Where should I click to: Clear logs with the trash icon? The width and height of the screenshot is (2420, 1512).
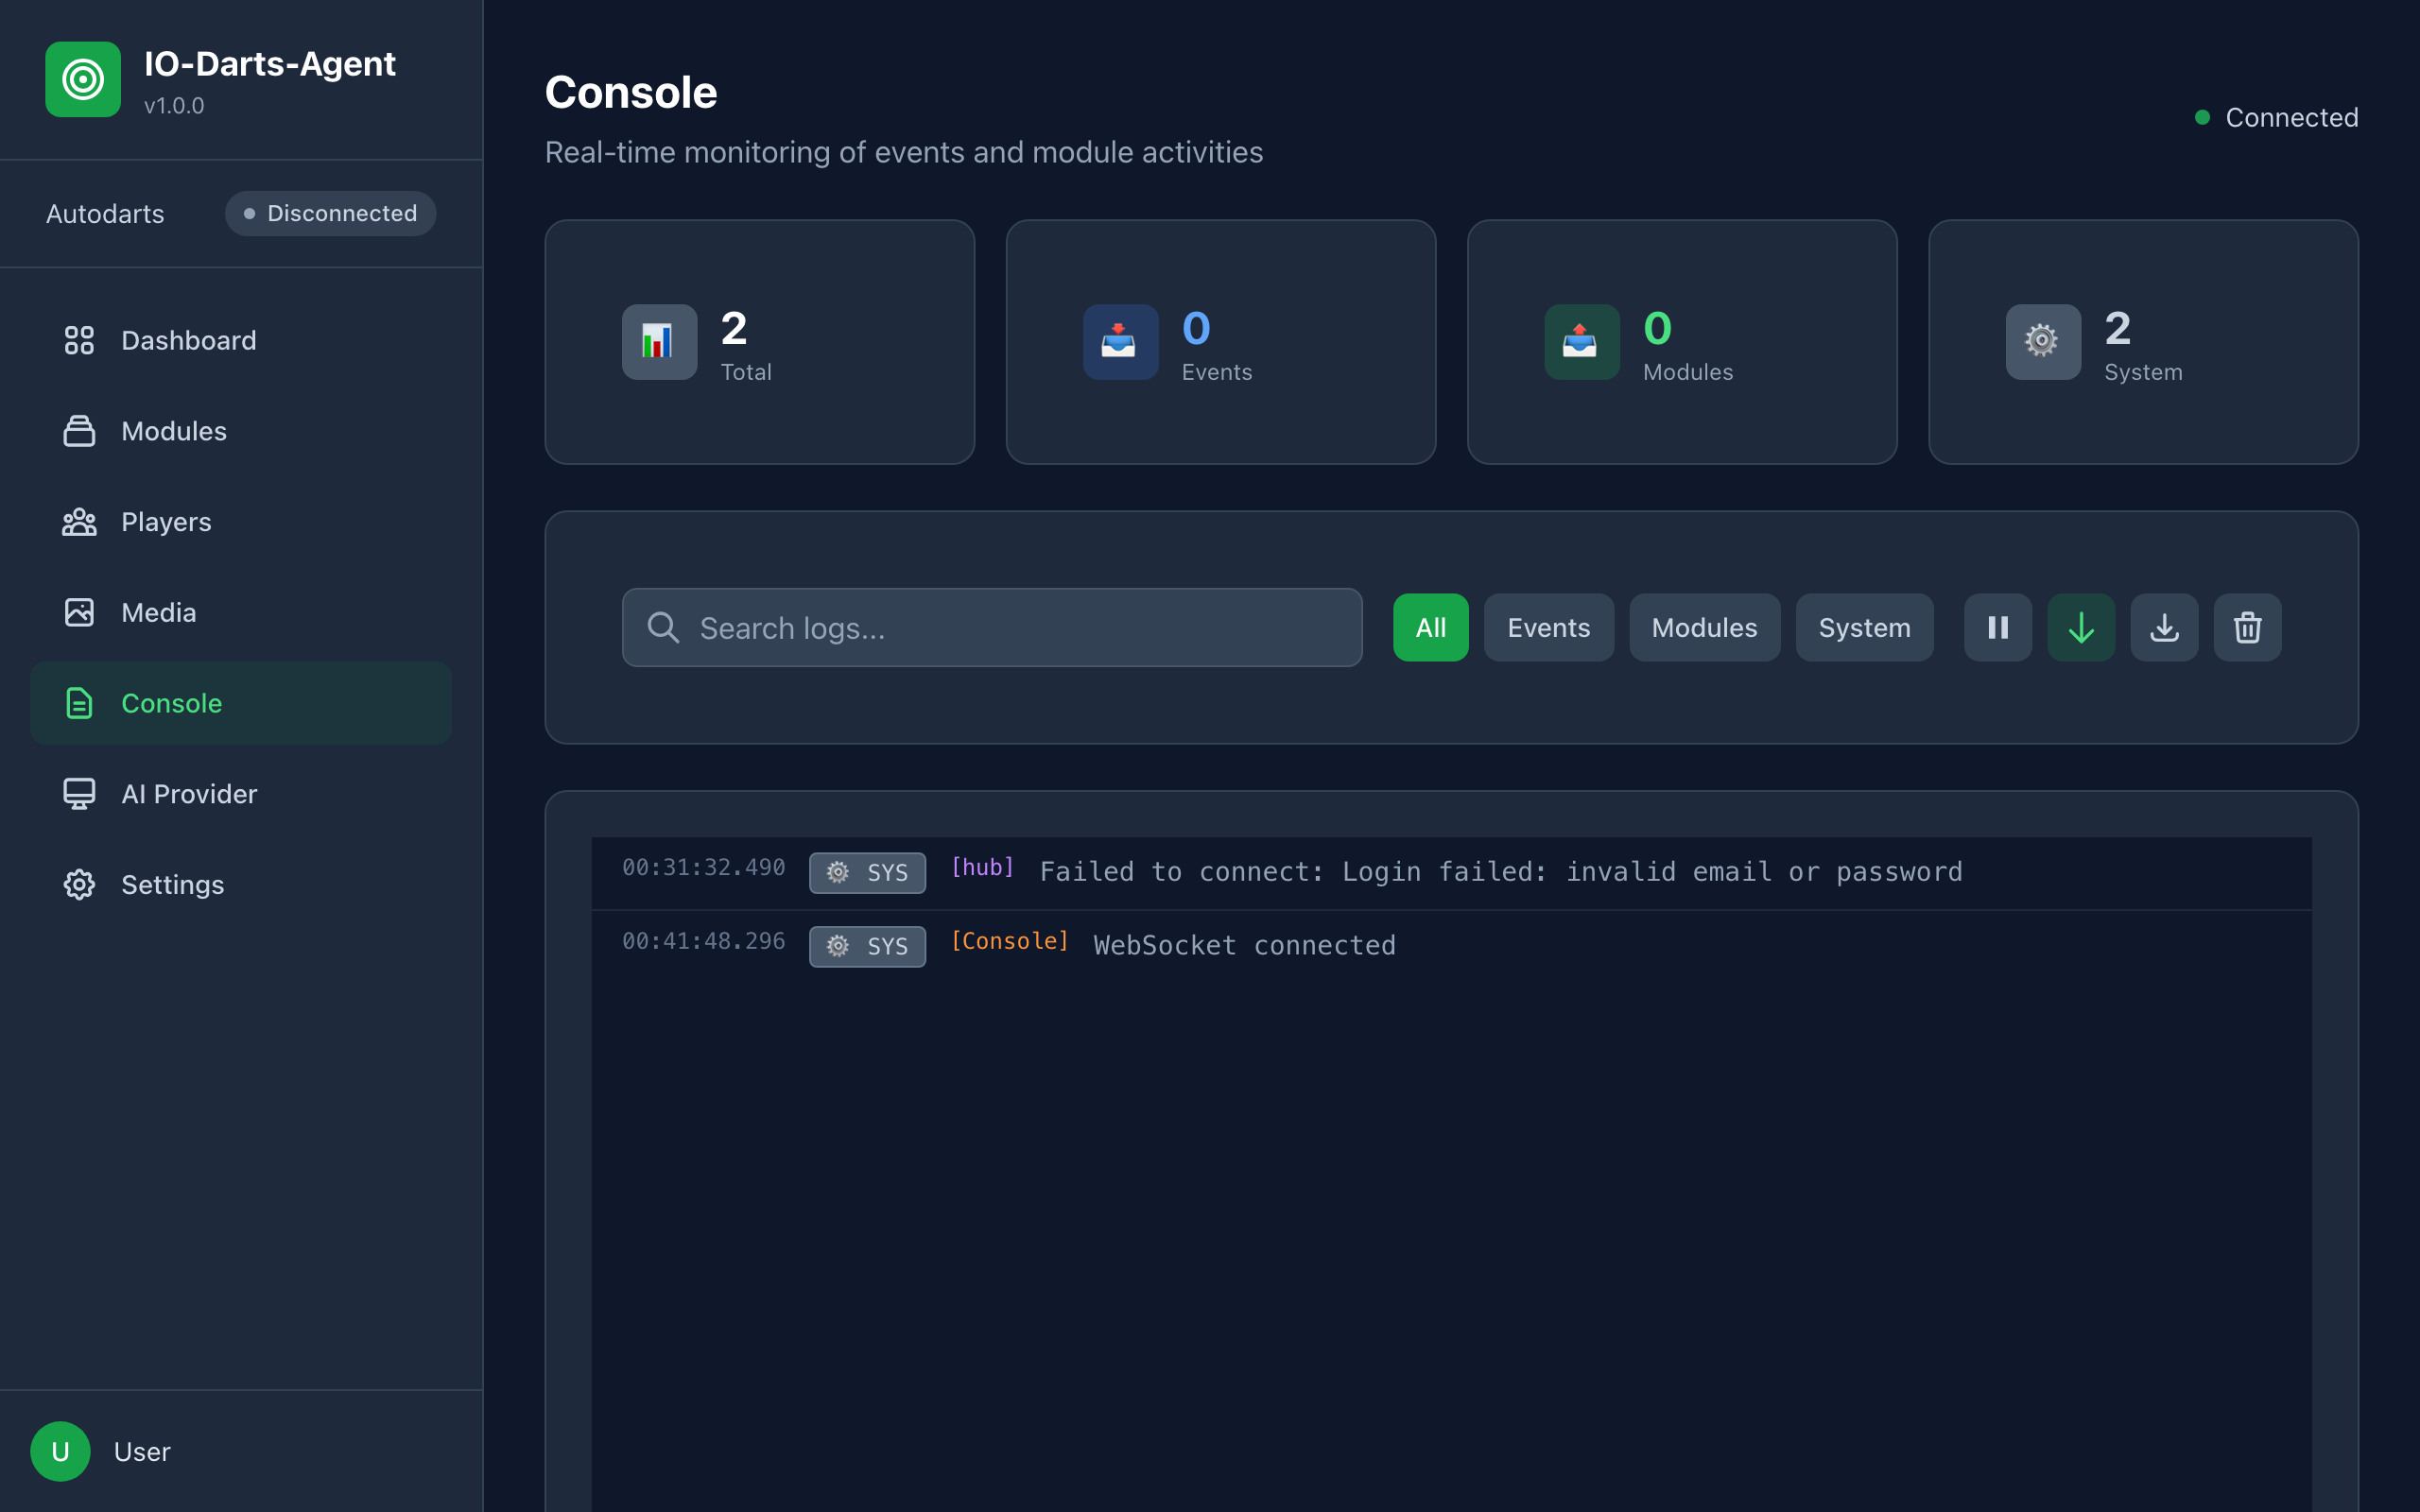tap(2247, 627)
